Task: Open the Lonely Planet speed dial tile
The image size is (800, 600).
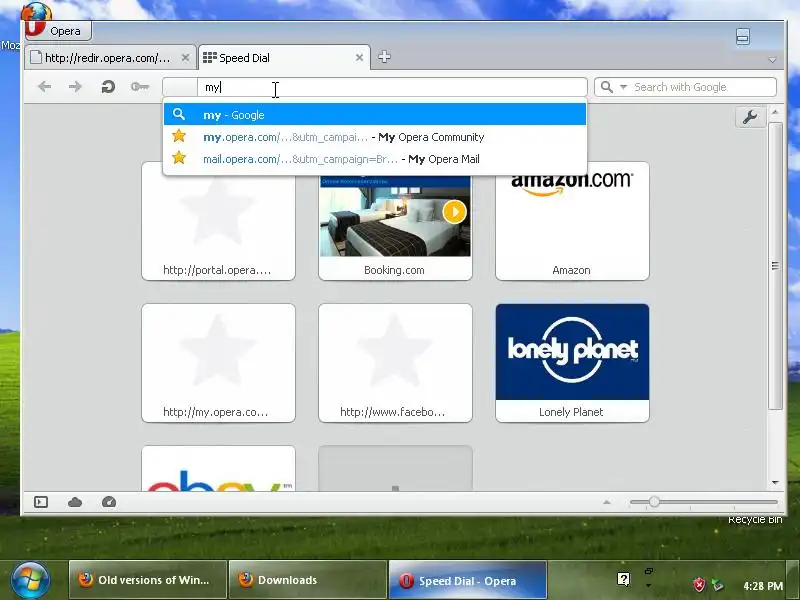Action: (x=572, y=363)
